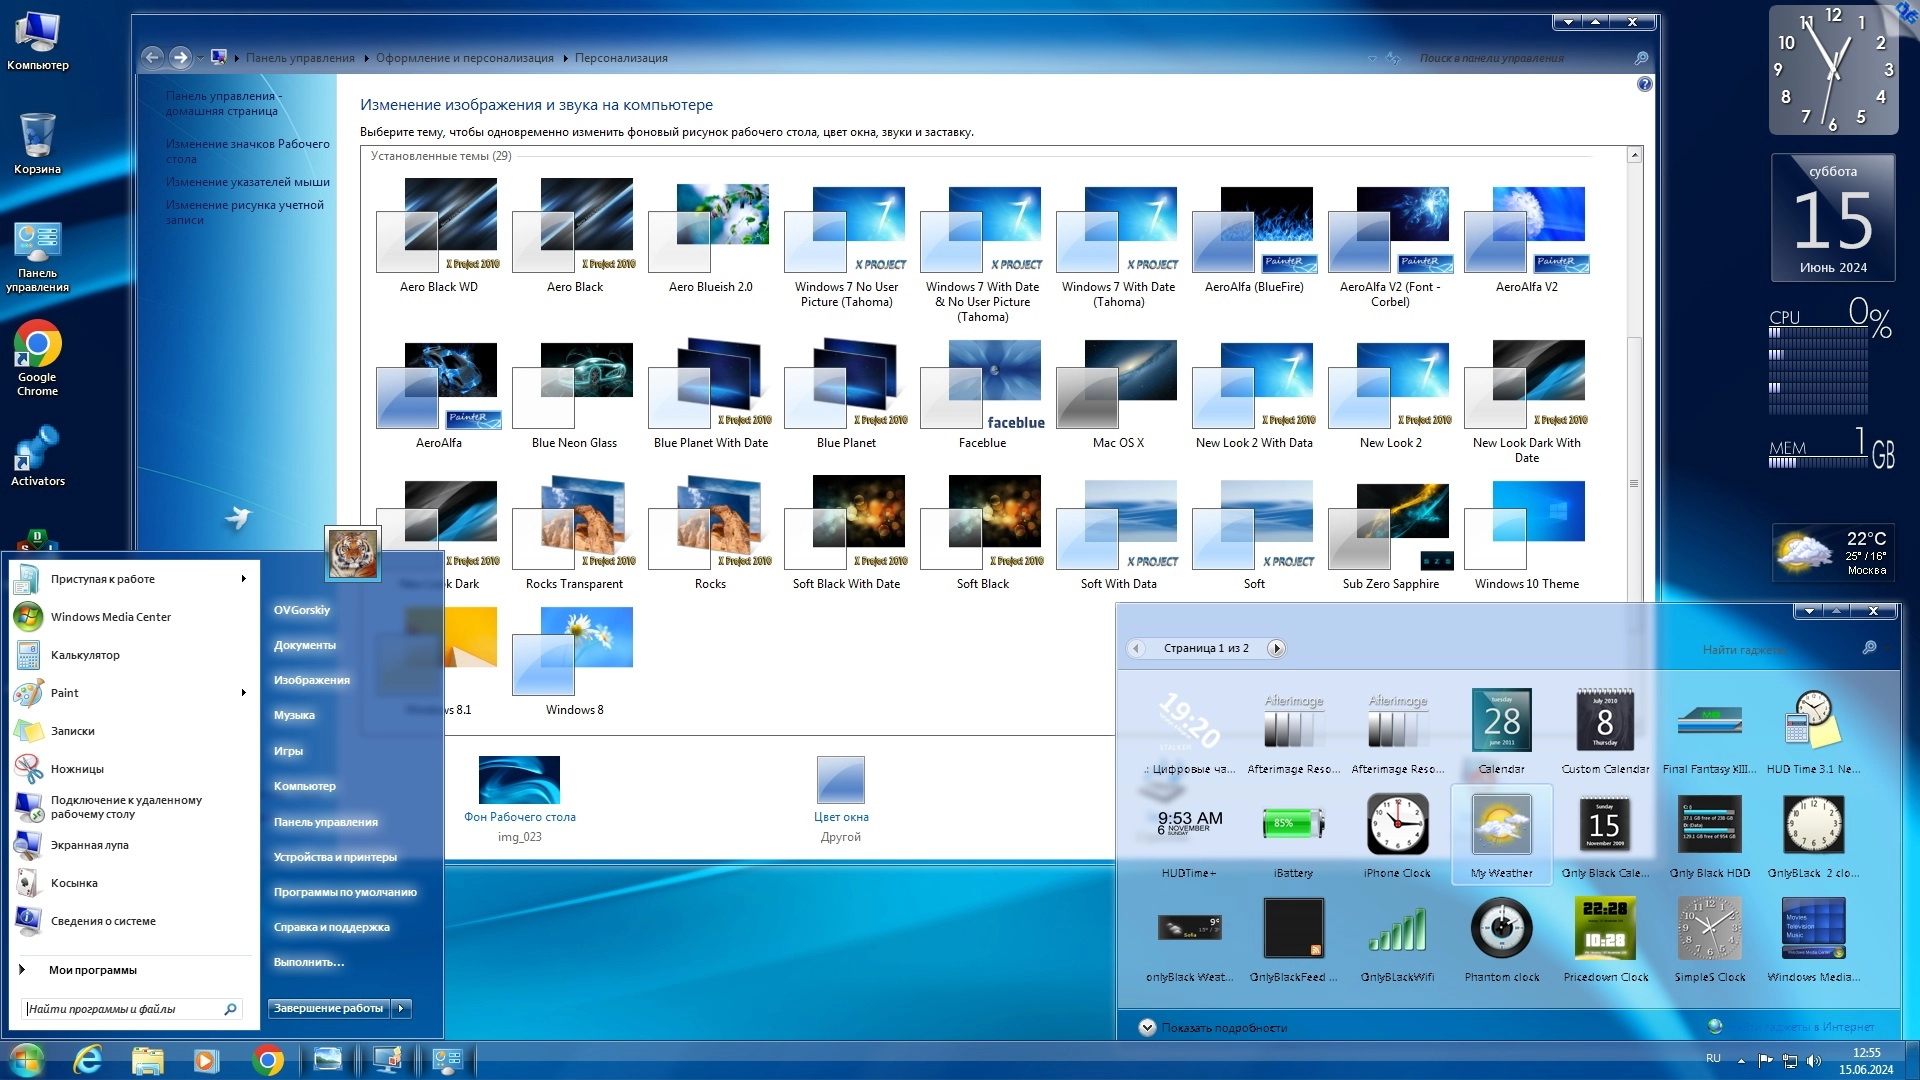The height and width of the screenshot is (1080, 1920).
Task: Open the Pricedown Clock gadget
Action: (x=1605, y=930)
